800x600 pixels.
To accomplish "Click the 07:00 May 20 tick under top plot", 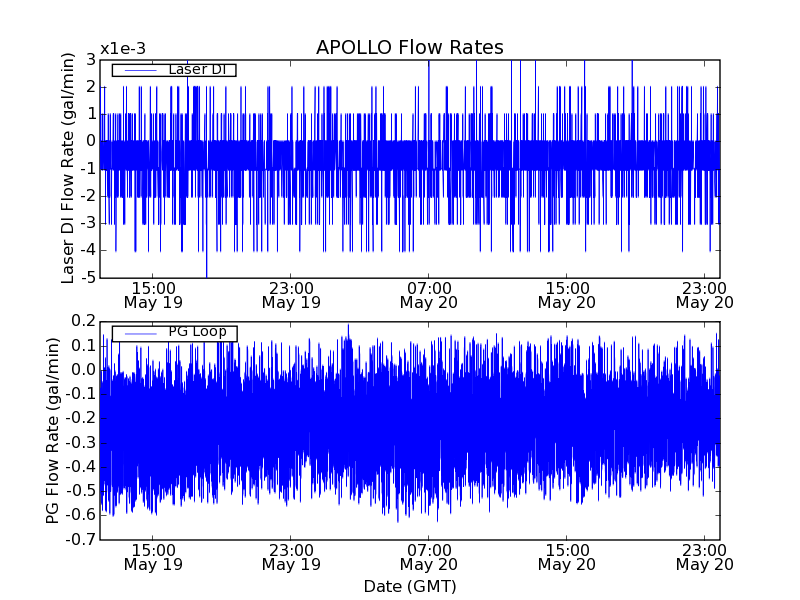I will (x=428, y=294).
